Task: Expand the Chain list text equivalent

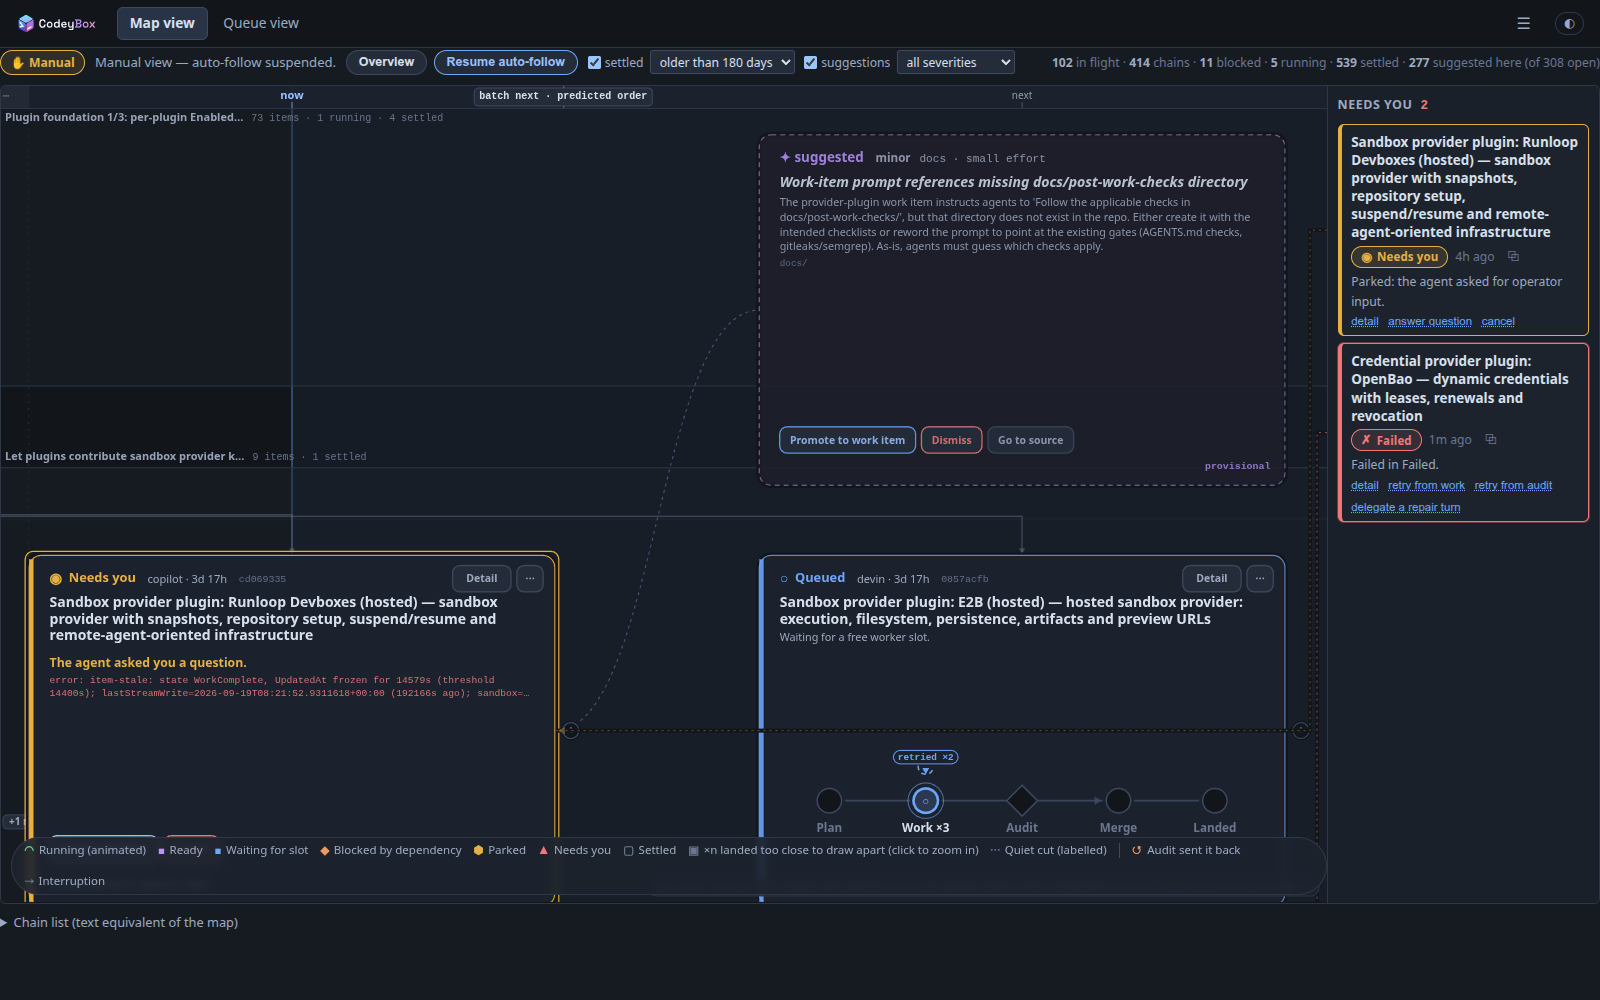Action: tap(120, 922)
